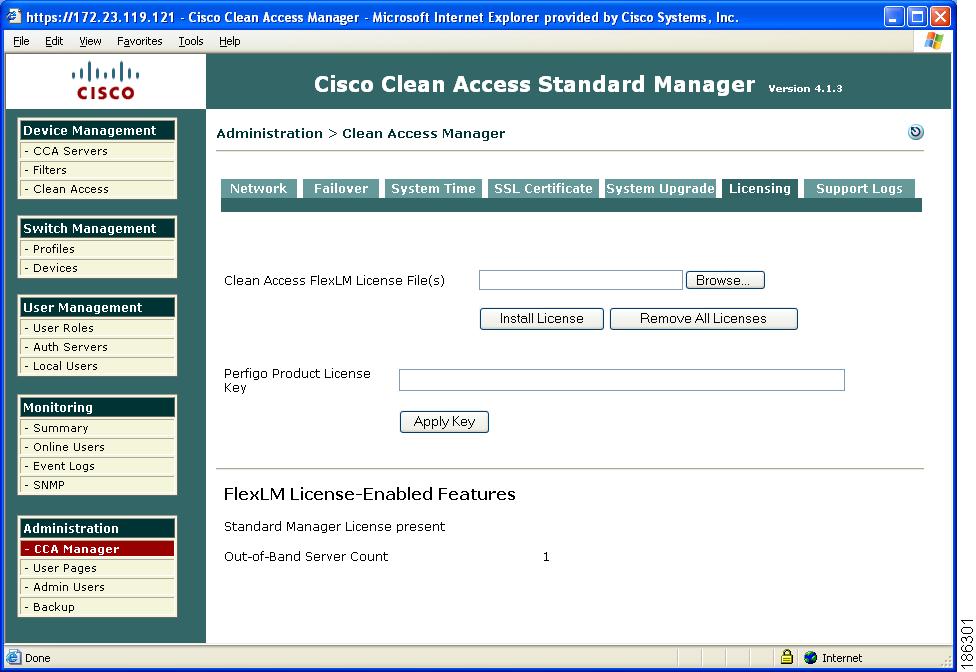Open the SSL Certificate tab
Image resolution: width=976 pixels, height=672 pixels.
542,187
